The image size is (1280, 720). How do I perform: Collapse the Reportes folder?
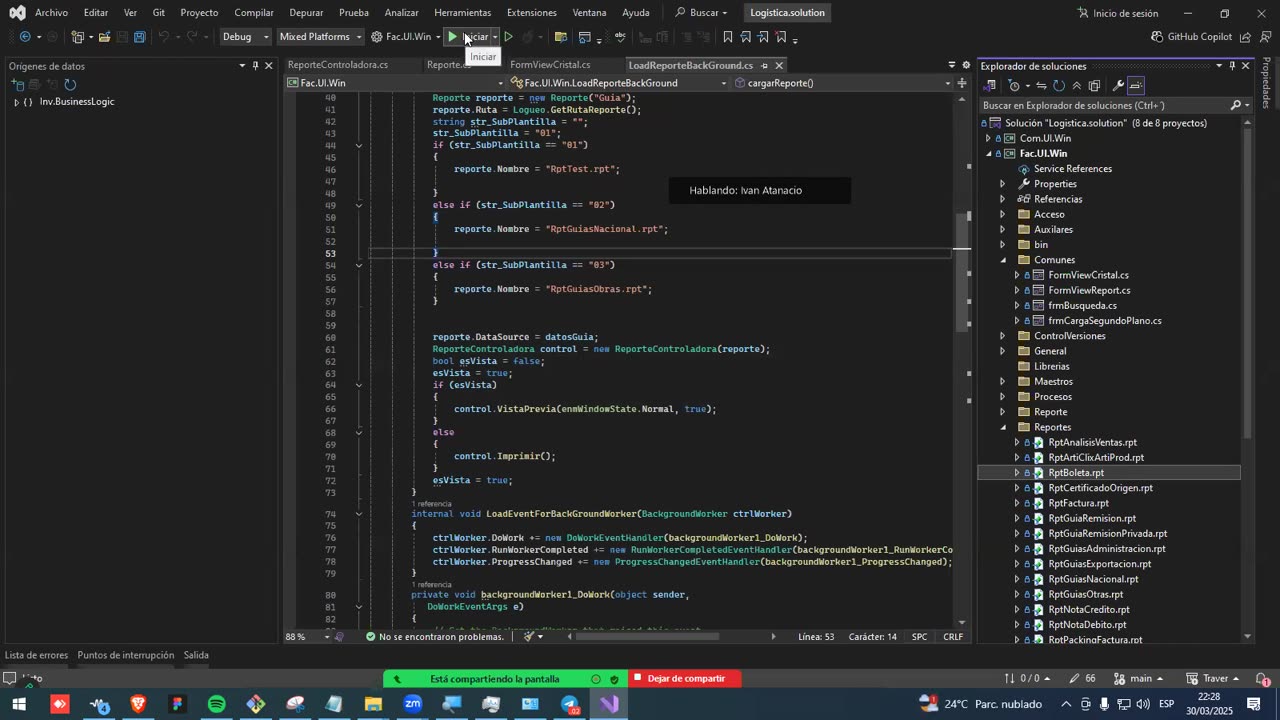coord(1002,427)
